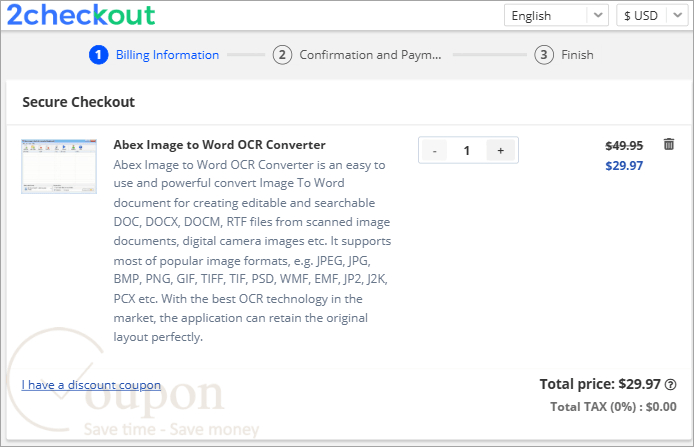
Task: Increase quantity with the plus button
Action: (501, 150)
